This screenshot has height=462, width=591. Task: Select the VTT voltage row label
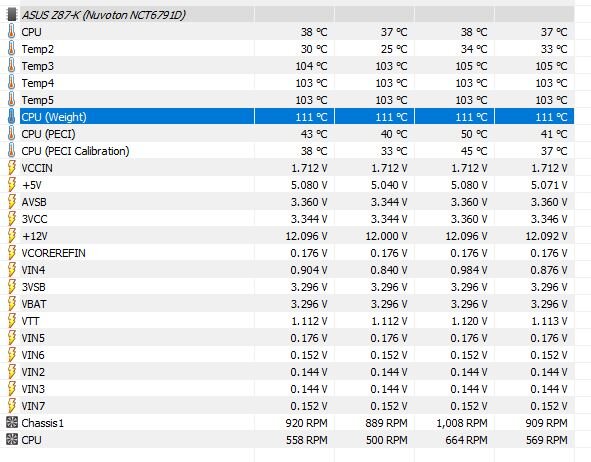point(30,321)
